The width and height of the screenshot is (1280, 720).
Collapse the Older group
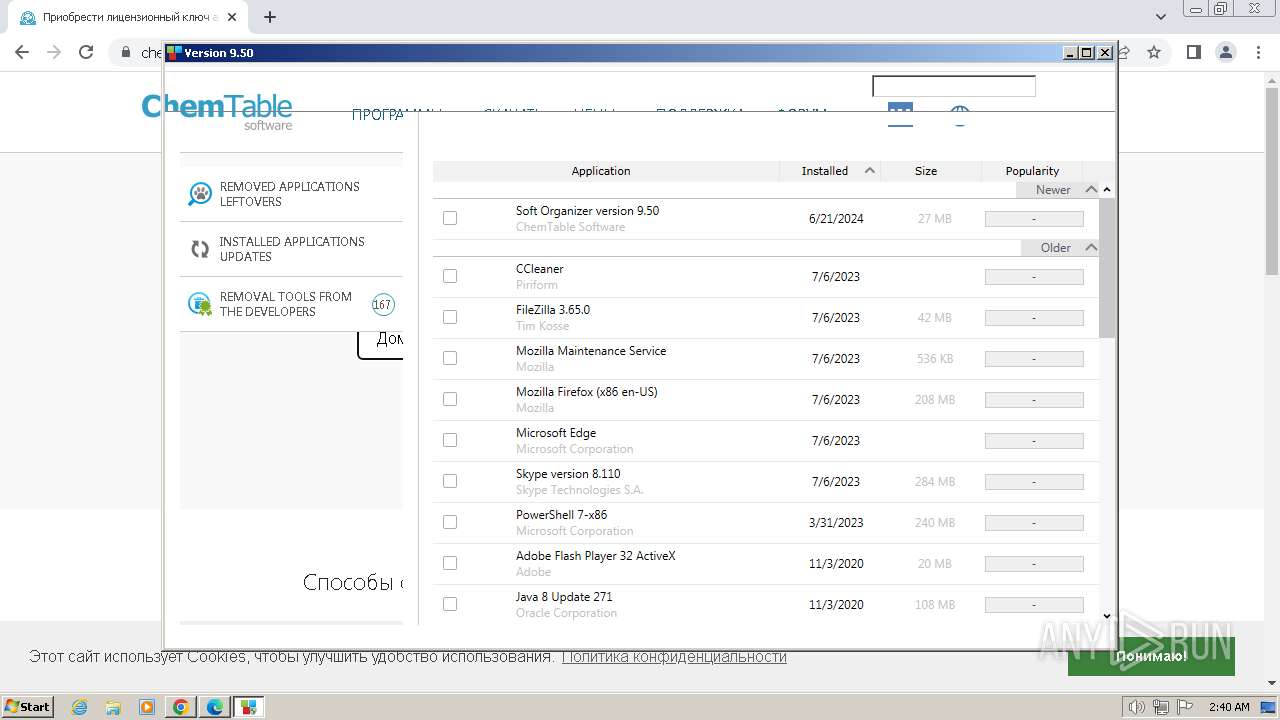pyautogui.click(x=1091, y=247)
